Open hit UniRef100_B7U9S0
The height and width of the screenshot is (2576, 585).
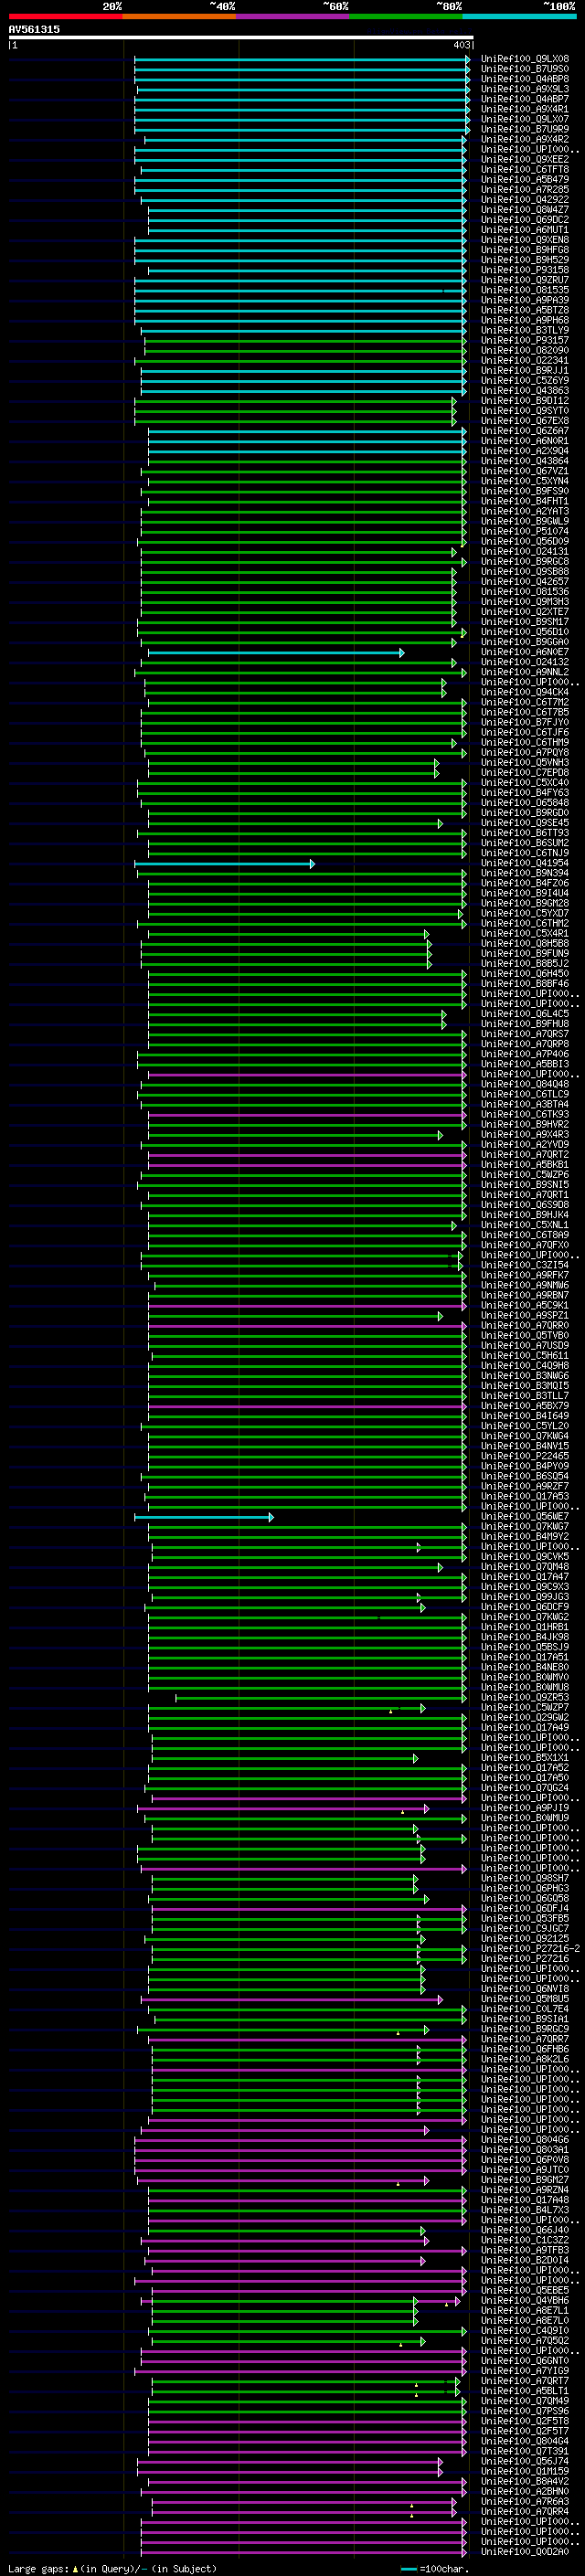coord(525,69)
